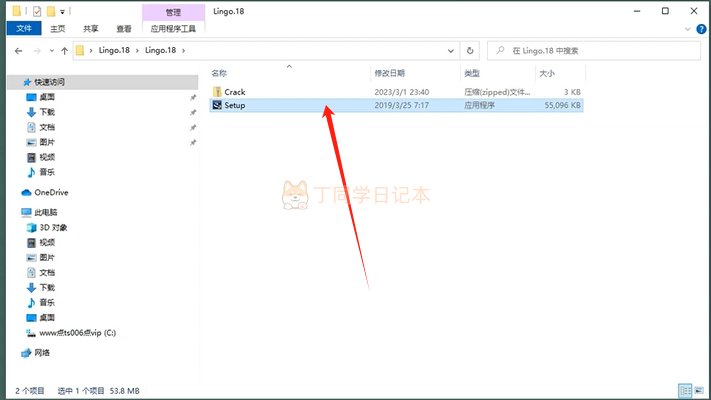711x400 pixels.
Task: Open the 文件 ribbon tab
Action: click(24, 28)
